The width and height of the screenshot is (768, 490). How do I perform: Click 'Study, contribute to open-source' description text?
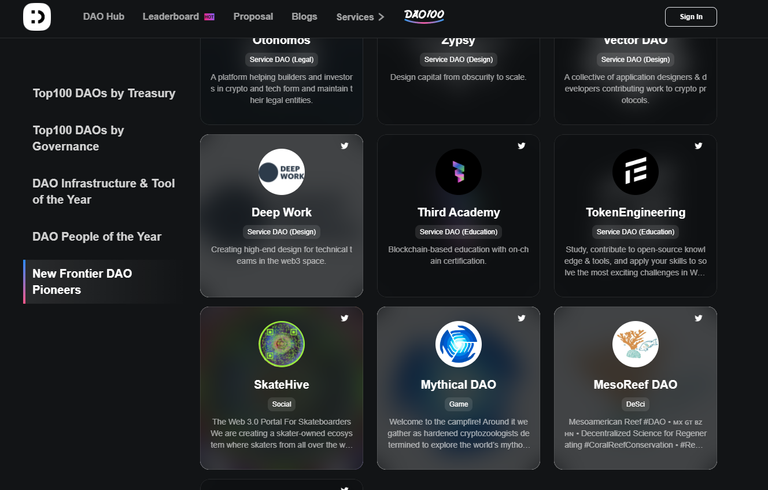click(635, 261)
